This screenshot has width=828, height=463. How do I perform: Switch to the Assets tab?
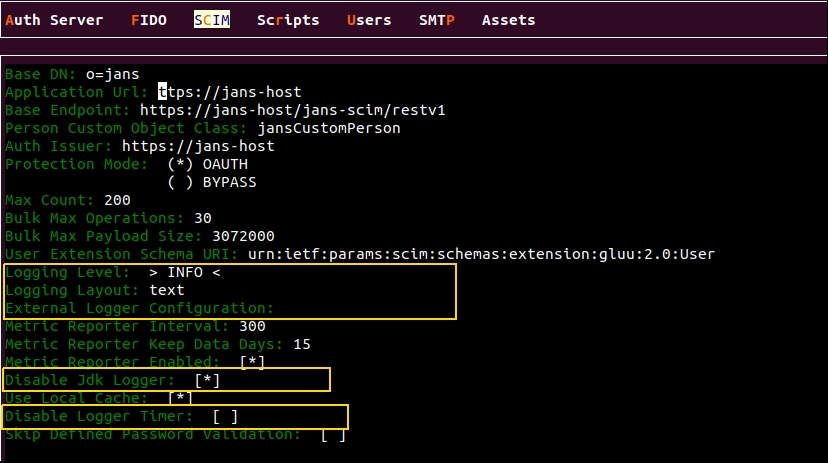coord(508,20)
